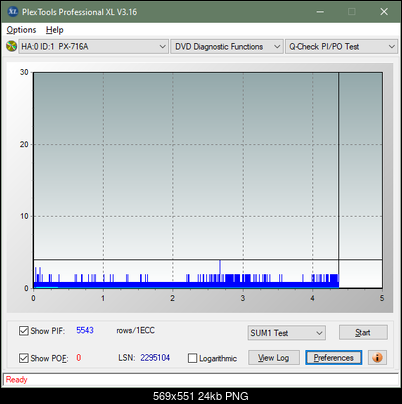This screenshot has height=404, width=402.
Task: Expand the SUM1 Test dropdown
Action: pos(287,333)
